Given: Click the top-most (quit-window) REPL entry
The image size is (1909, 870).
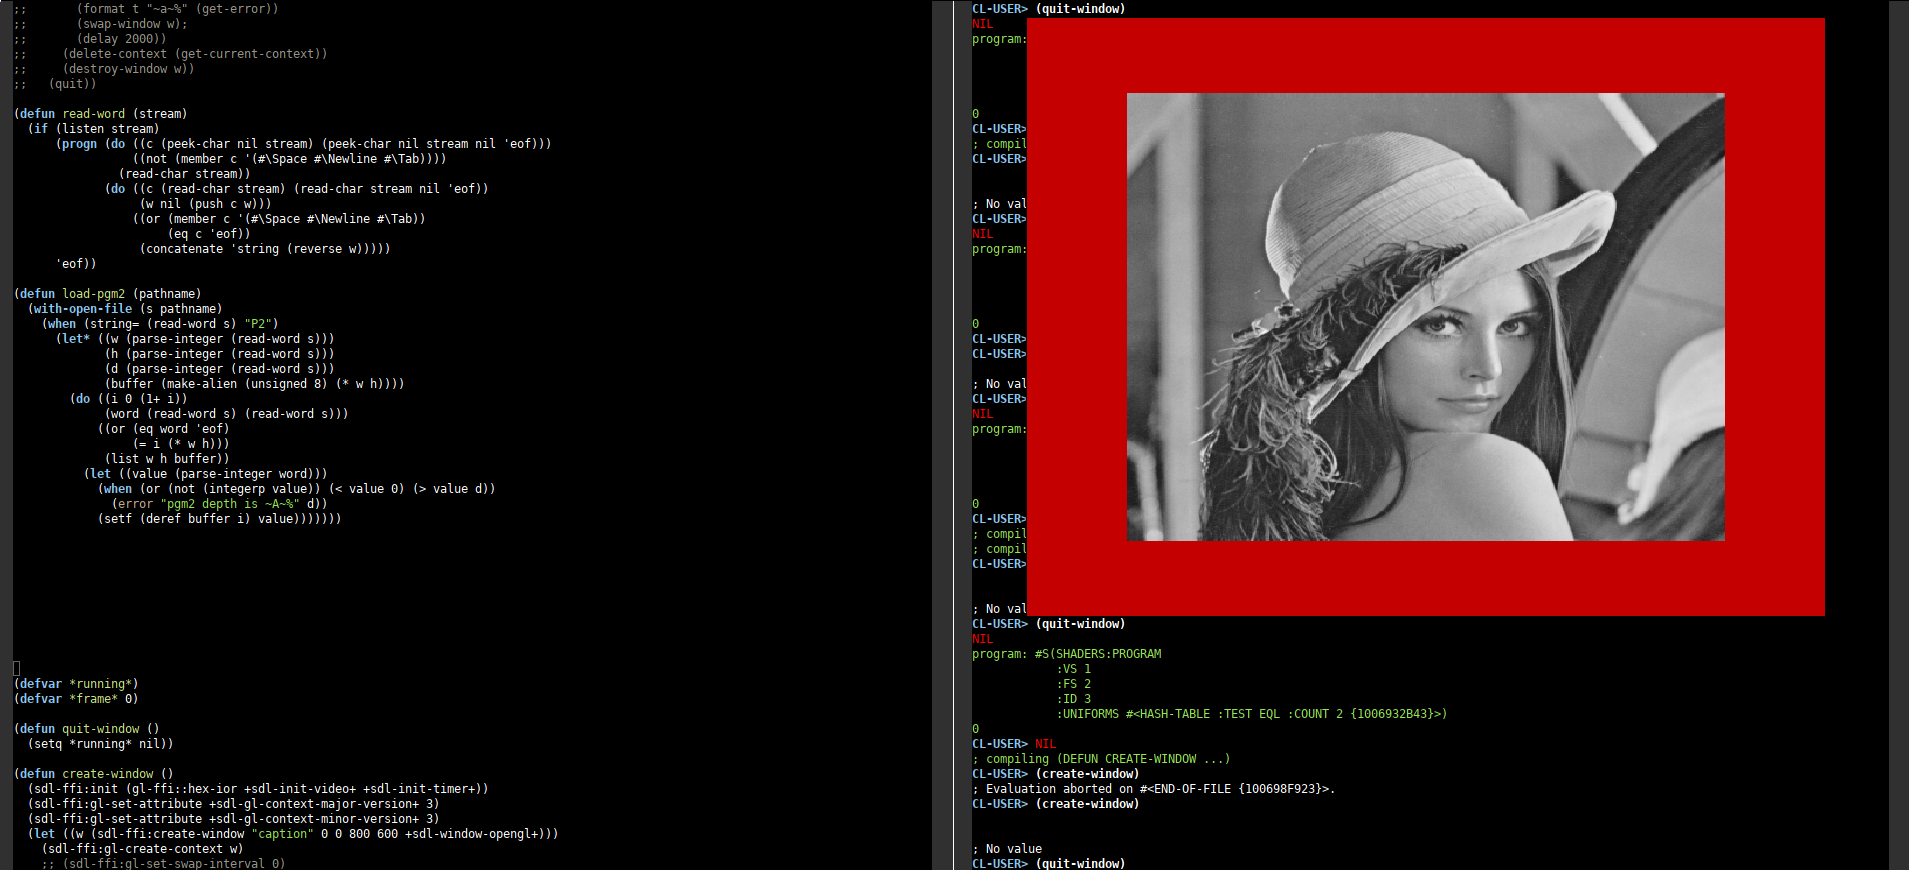Looking at the screenshot, I should click(1080, 9).
